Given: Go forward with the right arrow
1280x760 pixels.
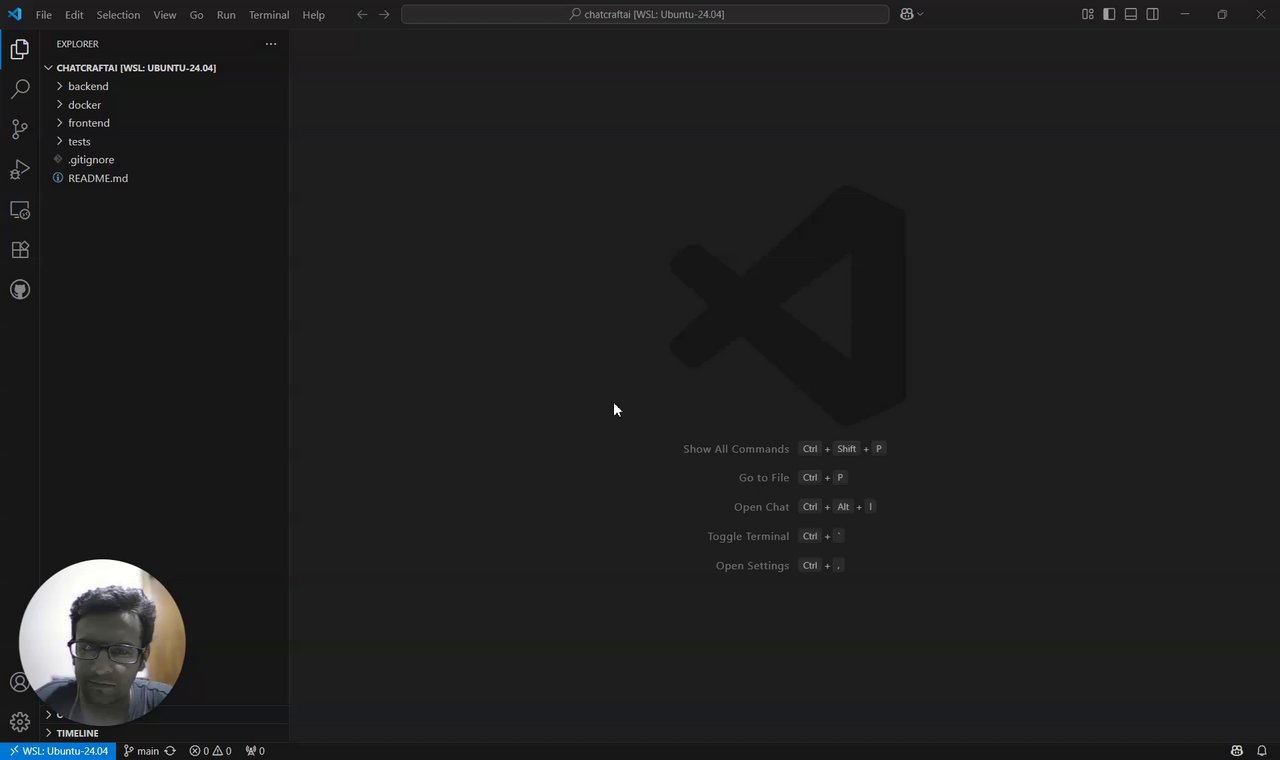Looking at the screenshot, I should click(x=384, y=14).
